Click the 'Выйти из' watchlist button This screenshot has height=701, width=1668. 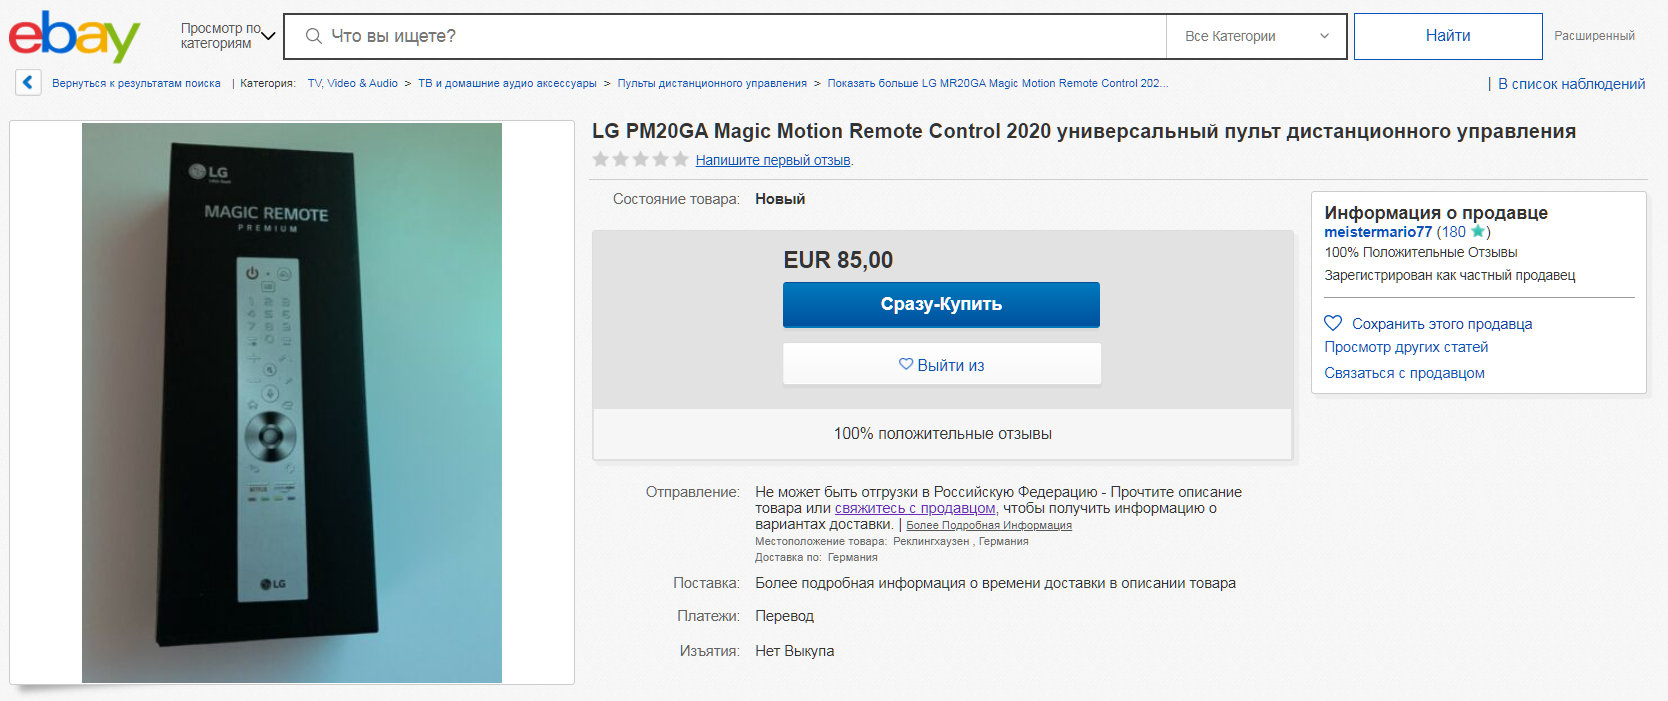941,365
